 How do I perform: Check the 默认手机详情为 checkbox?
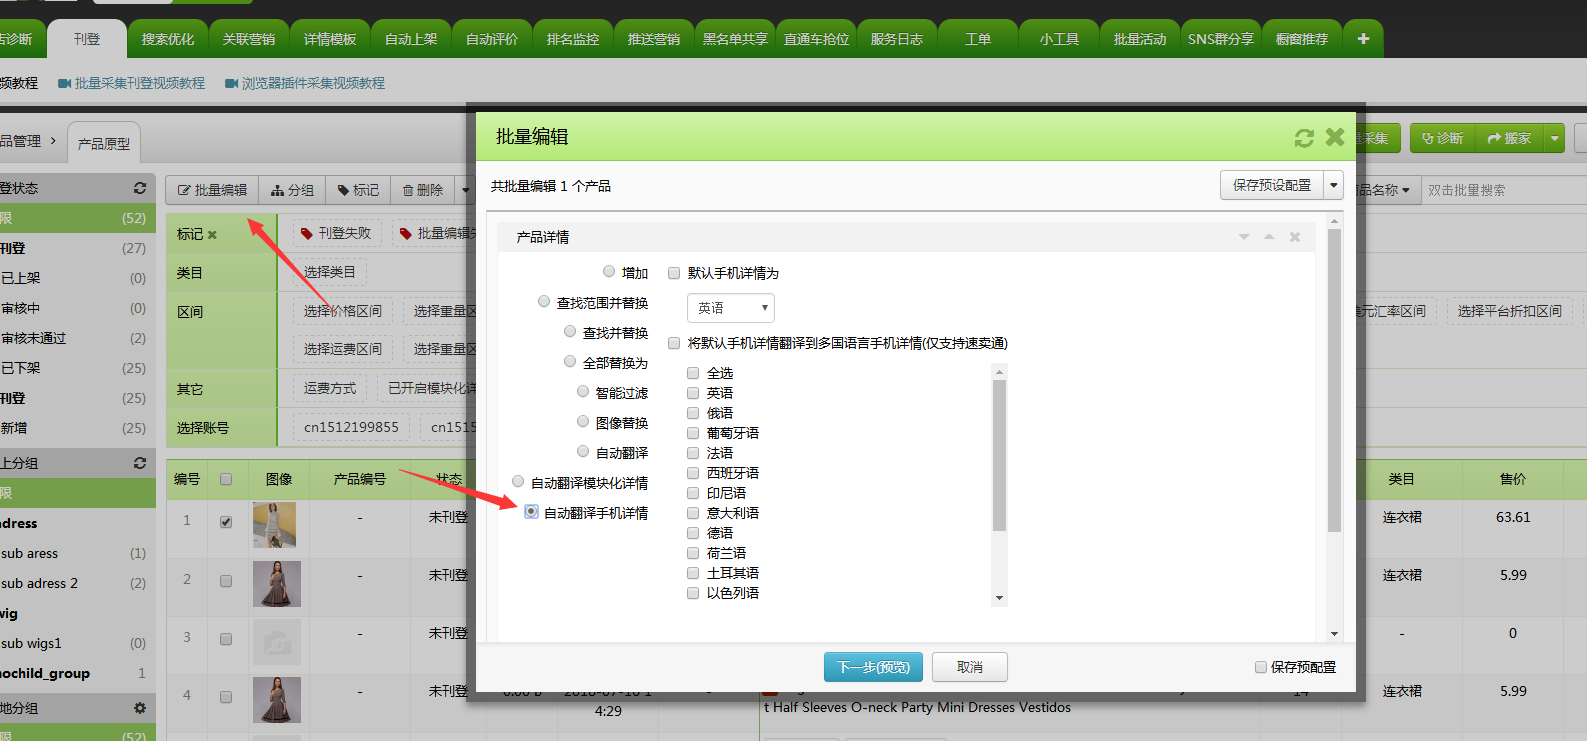click(674, 273)
